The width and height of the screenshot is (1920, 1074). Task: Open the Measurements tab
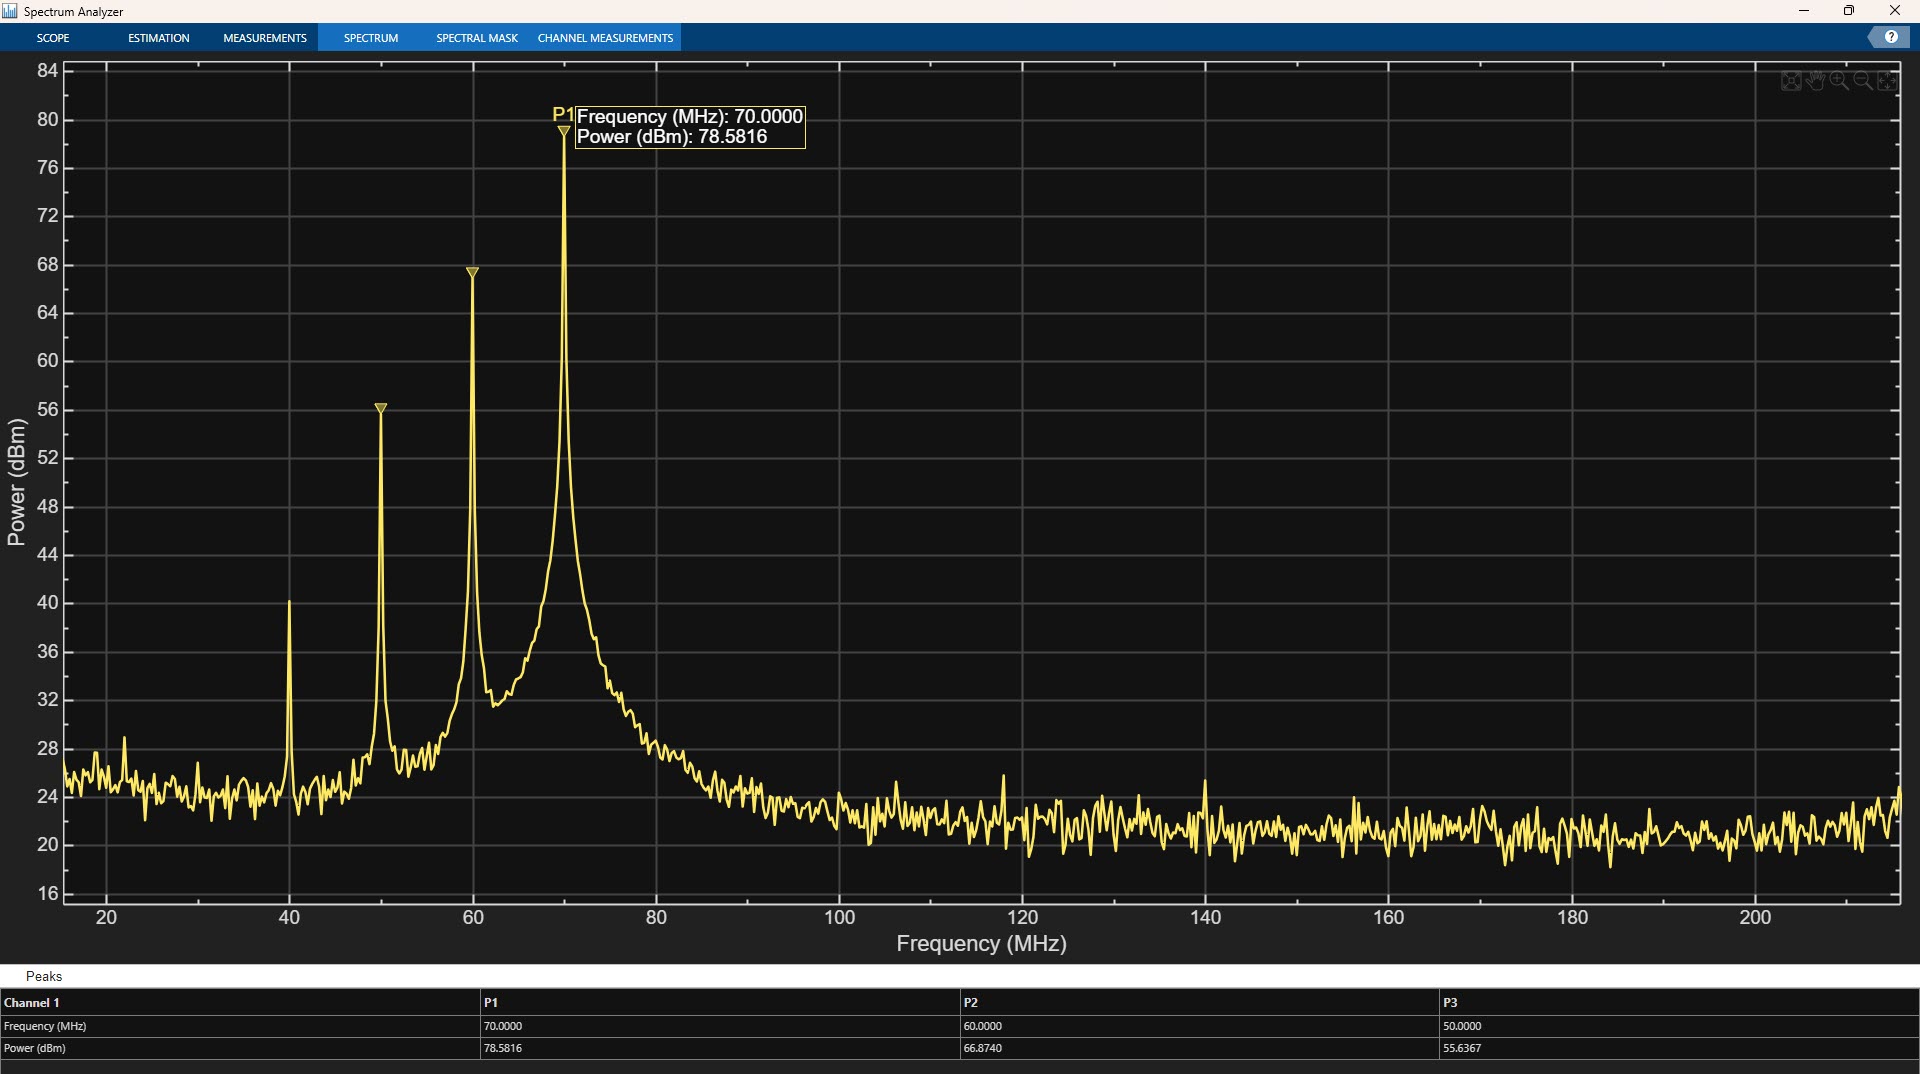click(265, 38)
